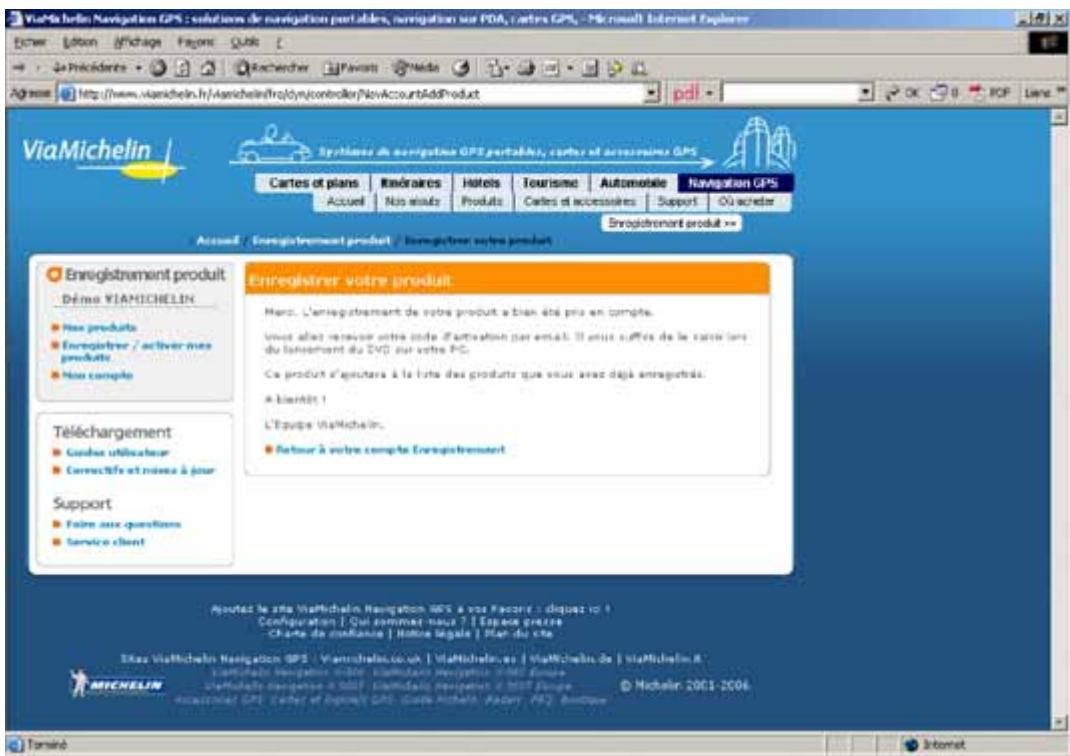Expand the pdl search field dropdown arrow
The width and height of the screenshot is (1070, 756).
click(865, 93)
